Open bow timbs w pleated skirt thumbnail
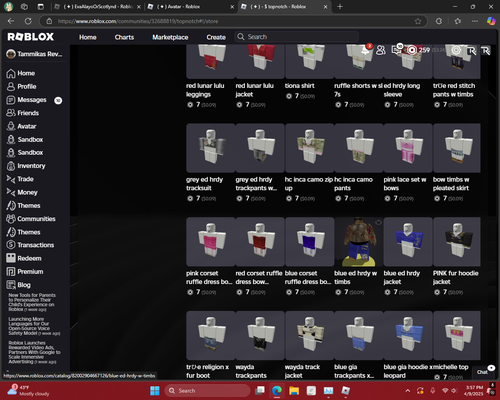Screen dimensions: 500x400 (457, 148)
